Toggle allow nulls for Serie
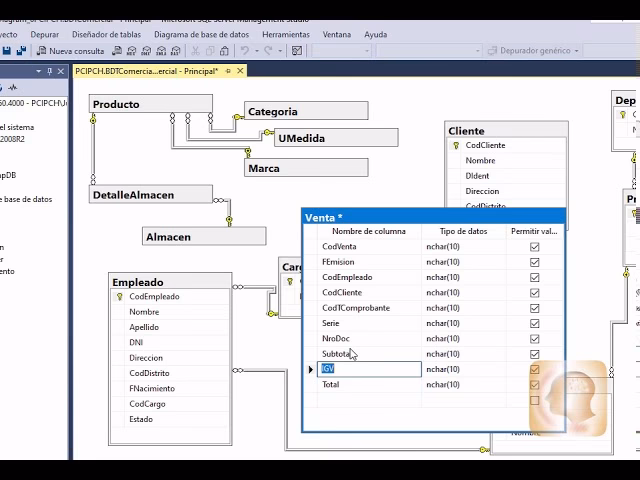 534,323
